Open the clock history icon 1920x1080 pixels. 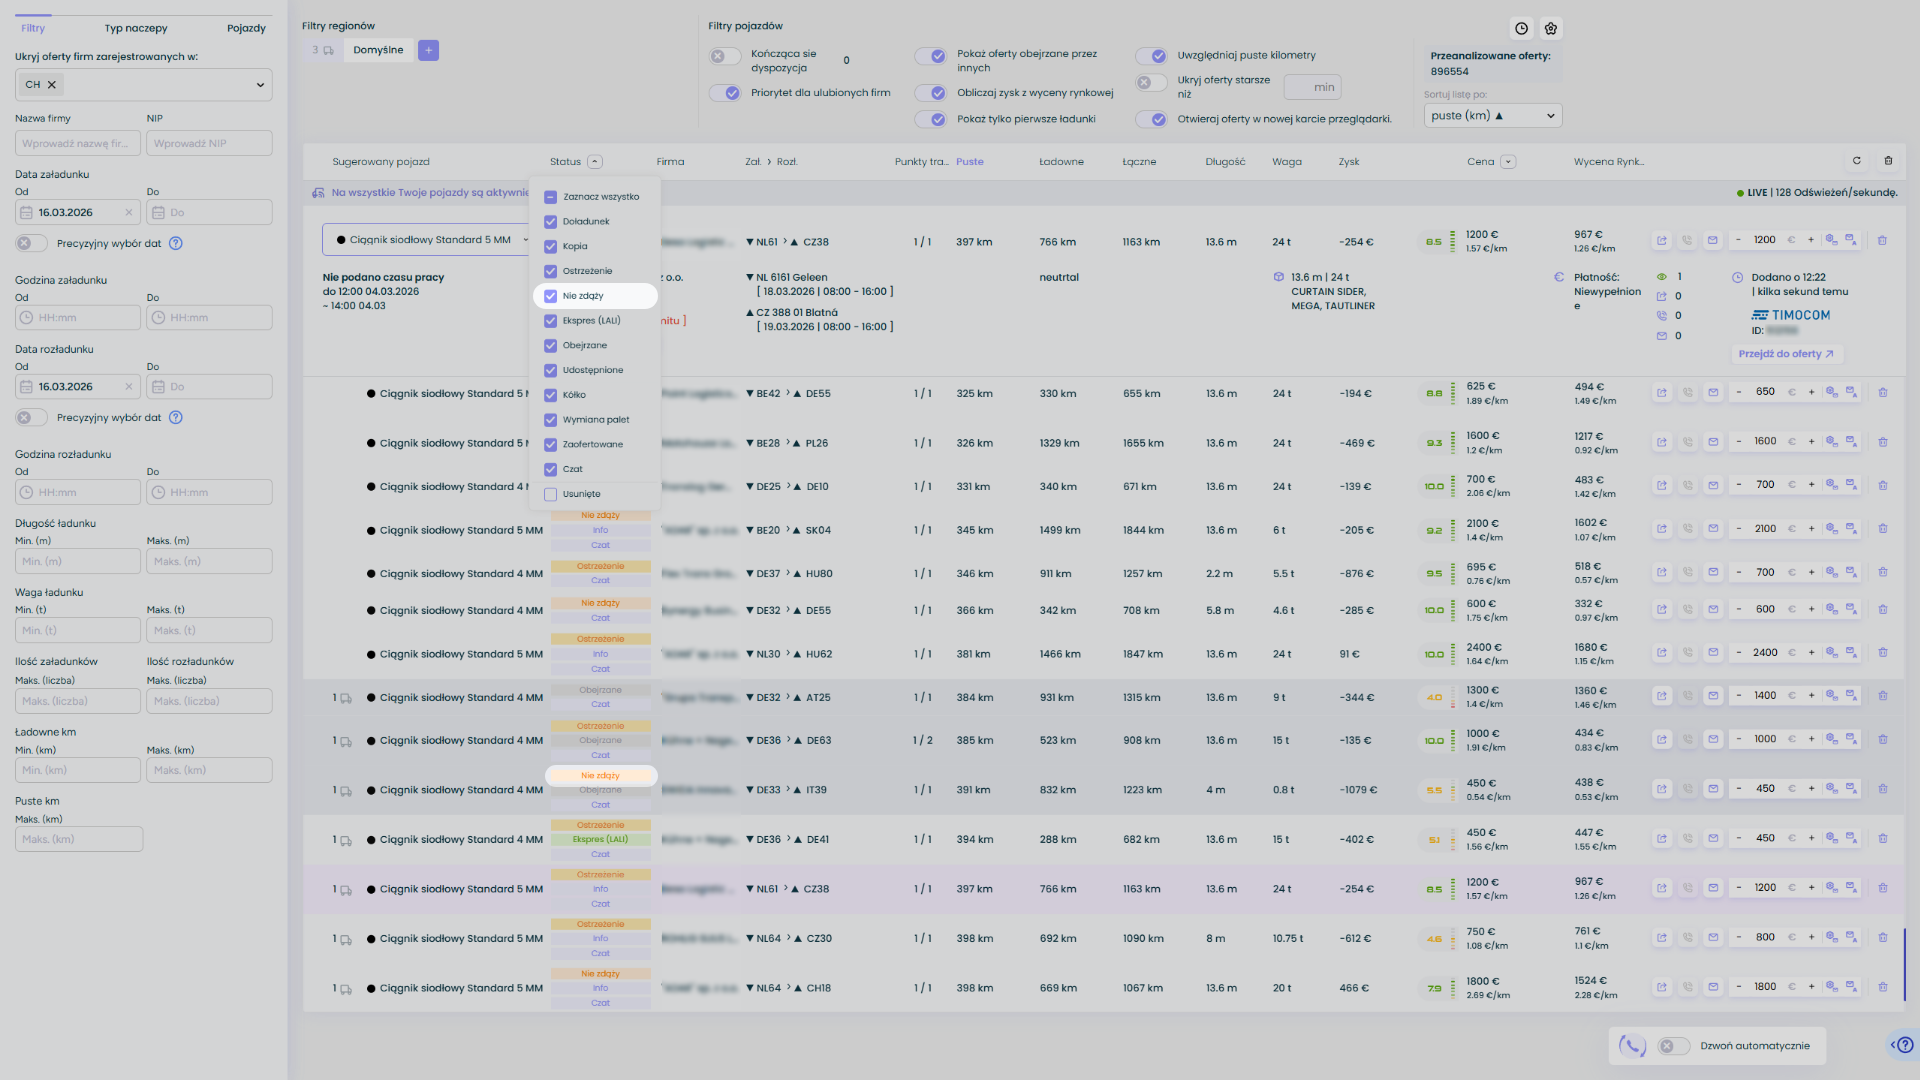[1521, 29]
